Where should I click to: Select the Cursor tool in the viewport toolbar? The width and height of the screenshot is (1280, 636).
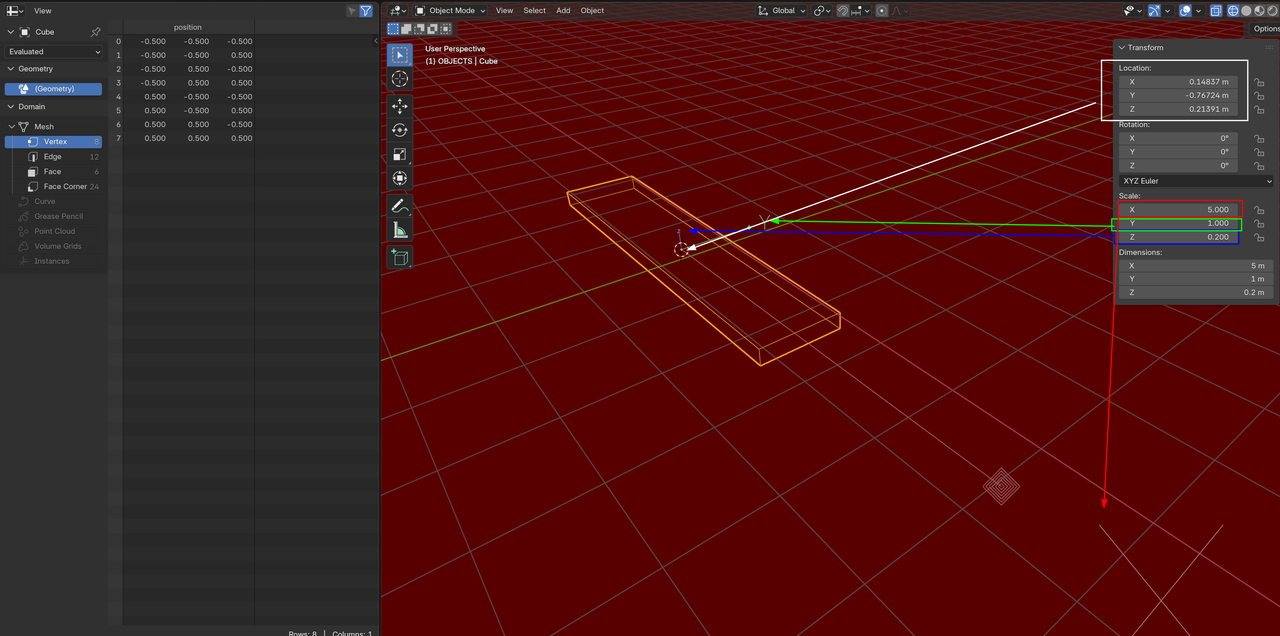400,79
